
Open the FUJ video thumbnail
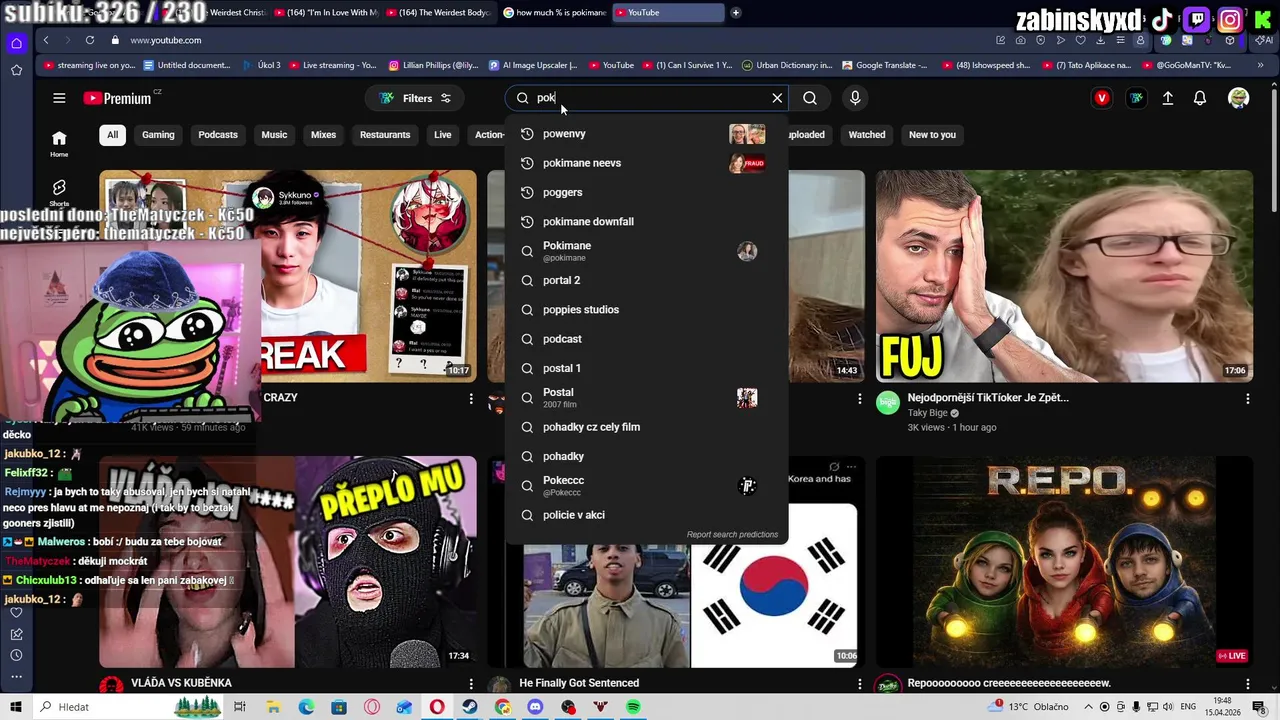[1064, 276]
